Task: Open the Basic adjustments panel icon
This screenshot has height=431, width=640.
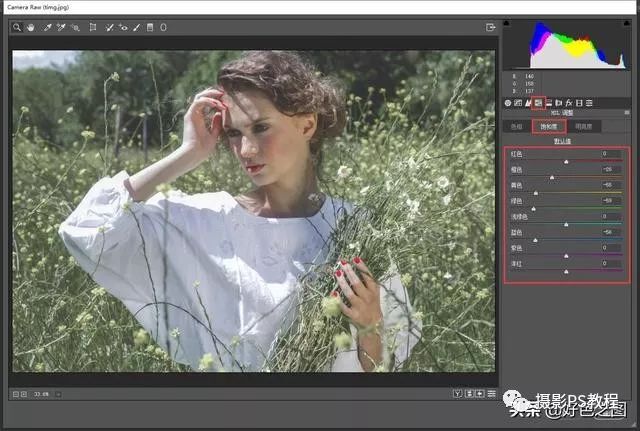Action: pos(508,103)
